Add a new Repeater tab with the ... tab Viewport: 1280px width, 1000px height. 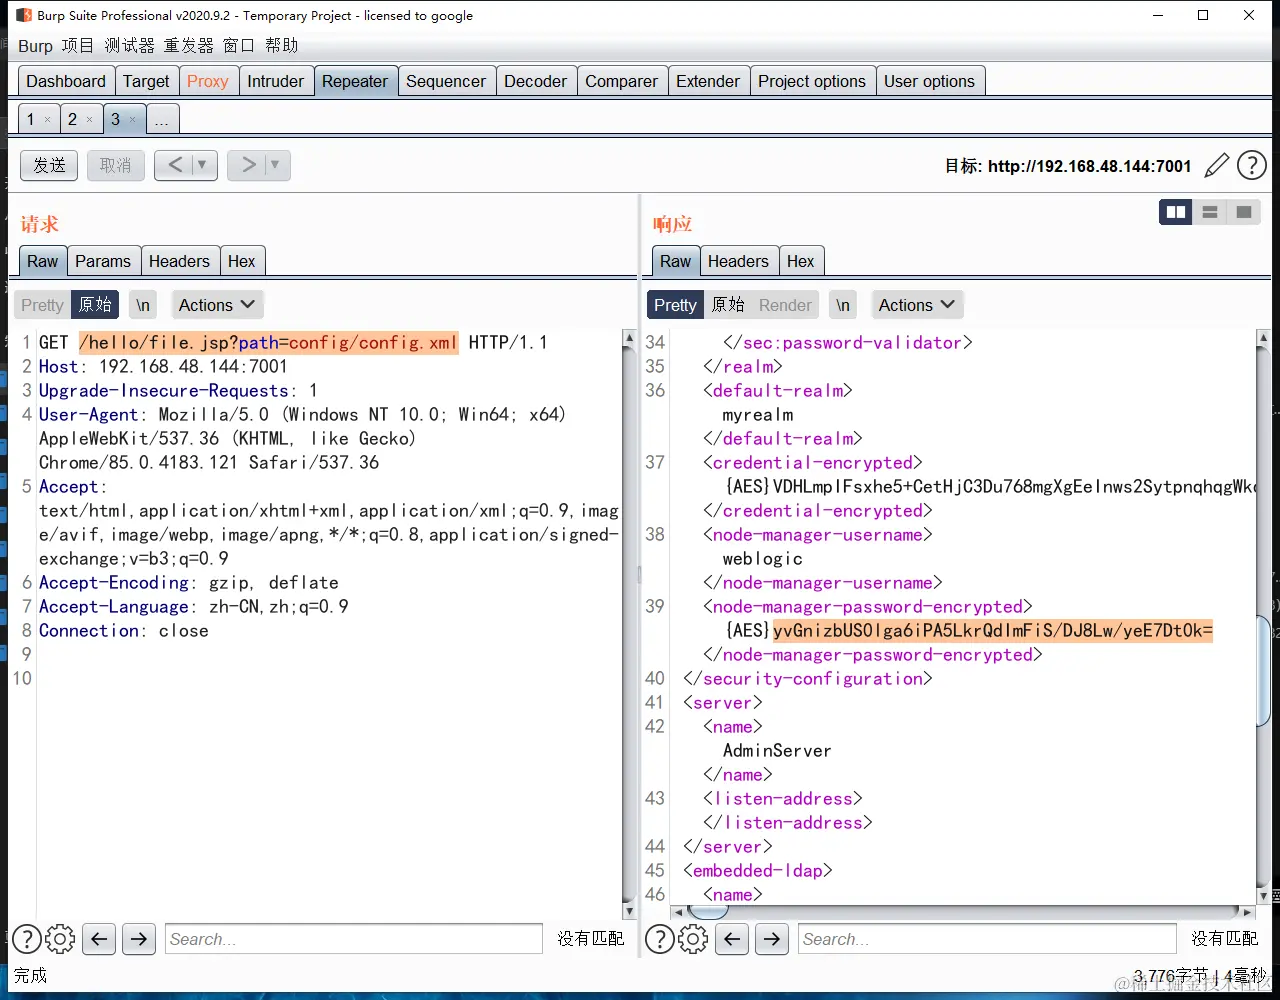[x=162, y=120]
